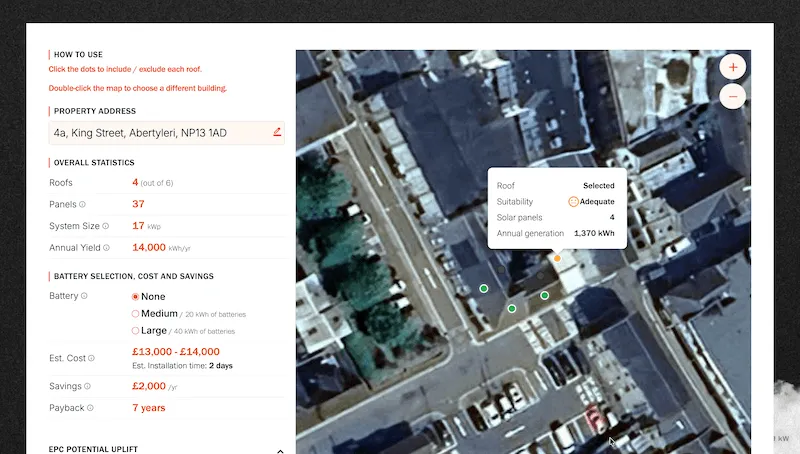Click the 'OVERALL STATISTICS' heading

(94, 163)
